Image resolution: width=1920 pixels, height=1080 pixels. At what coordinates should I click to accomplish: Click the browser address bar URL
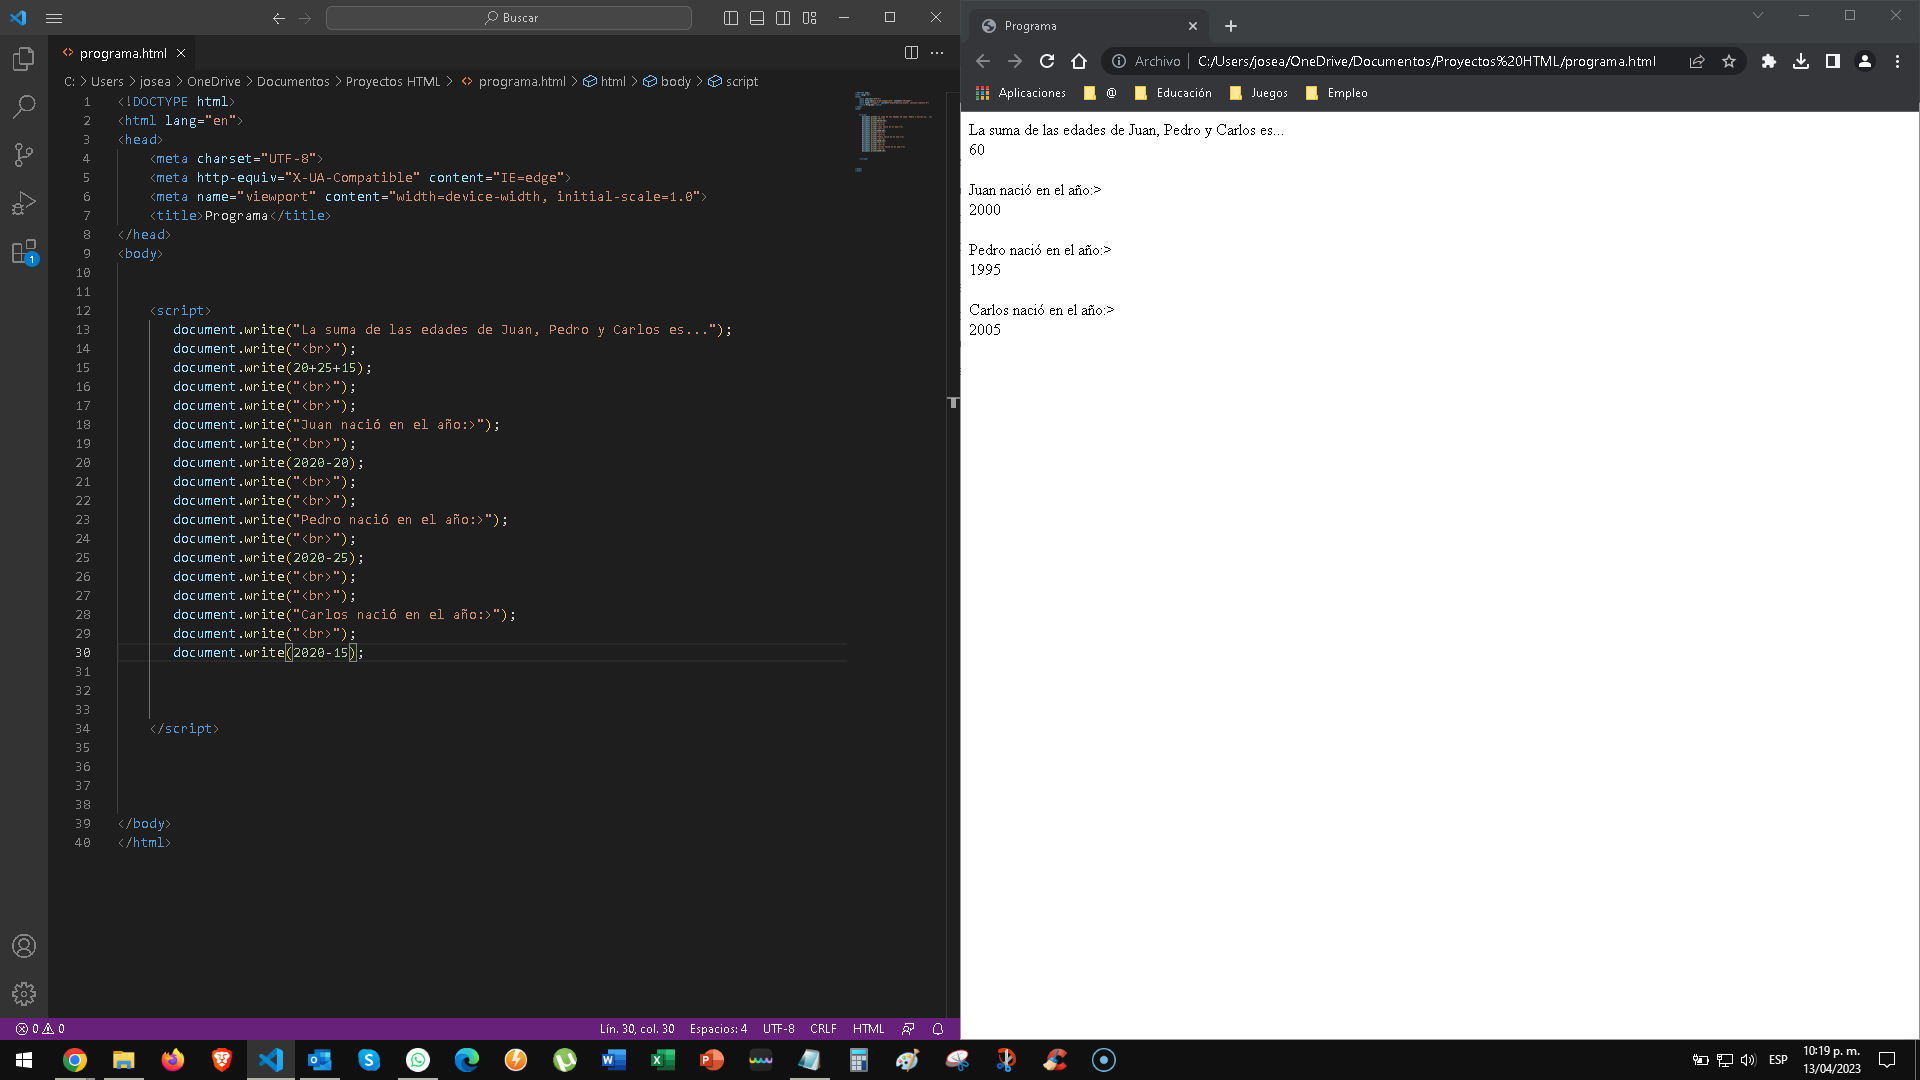click(x=1426, y=61)
